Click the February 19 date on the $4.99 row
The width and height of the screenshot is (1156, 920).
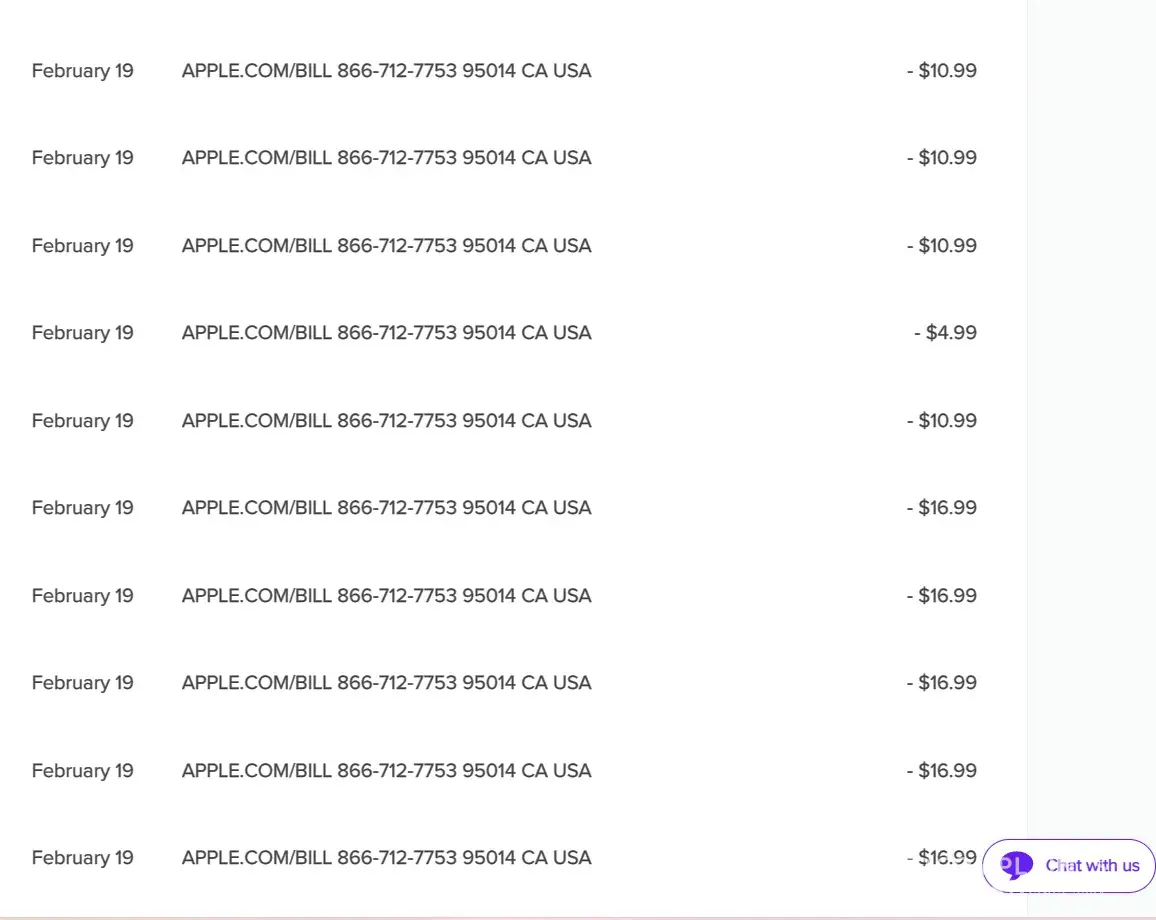(82, 333)
